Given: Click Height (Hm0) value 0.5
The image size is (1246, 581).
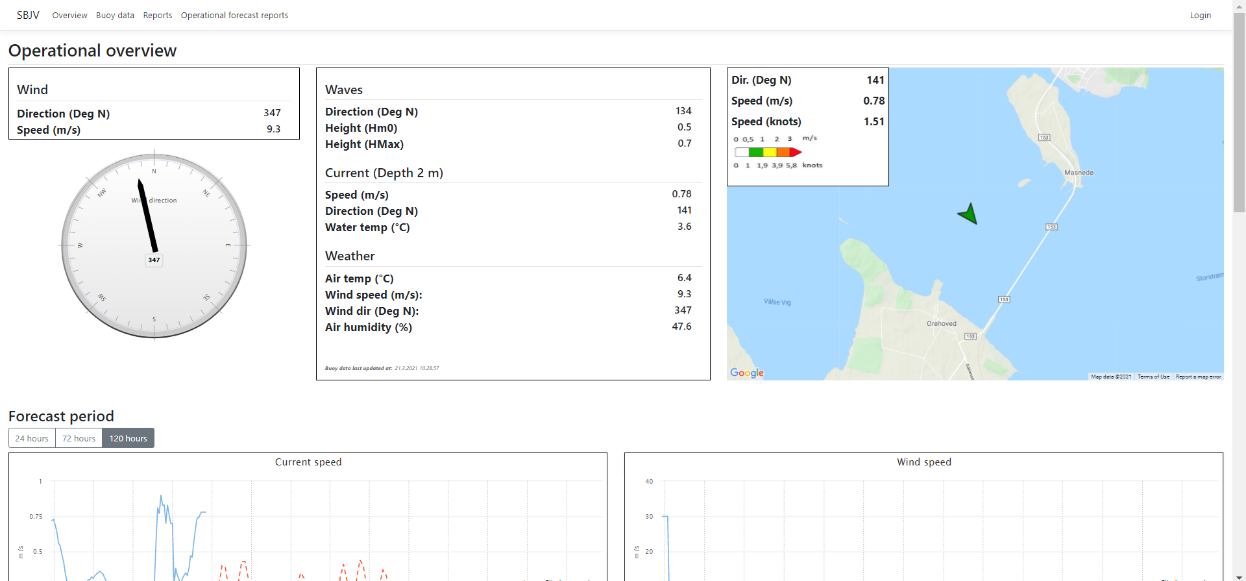Looking at the screenshot, I should coord(684,127).
